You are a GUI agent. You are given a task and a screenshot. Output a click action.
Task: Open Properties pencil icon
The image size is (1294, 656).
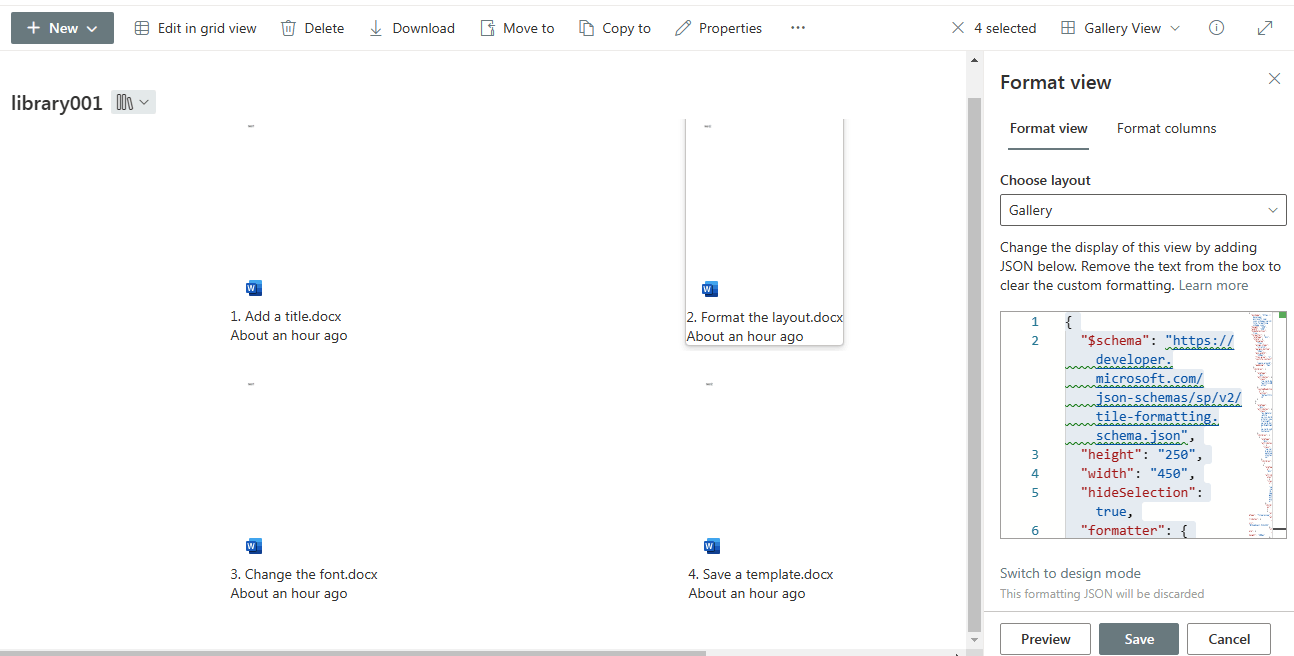tap(683, 28)
